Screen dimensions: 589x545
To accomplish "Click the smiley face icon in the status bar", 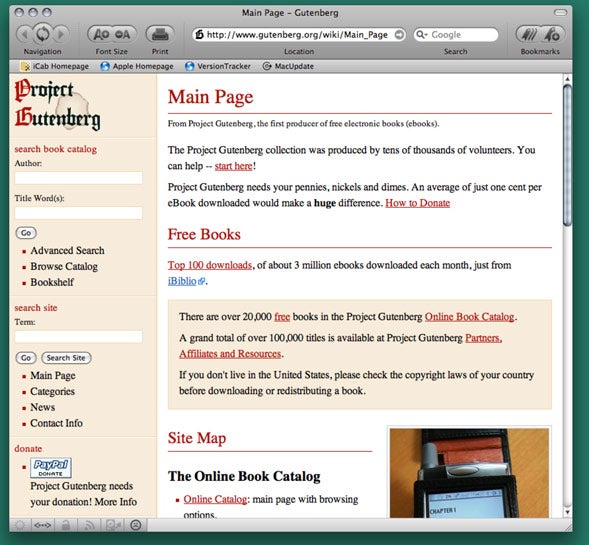I will [136, 525].
